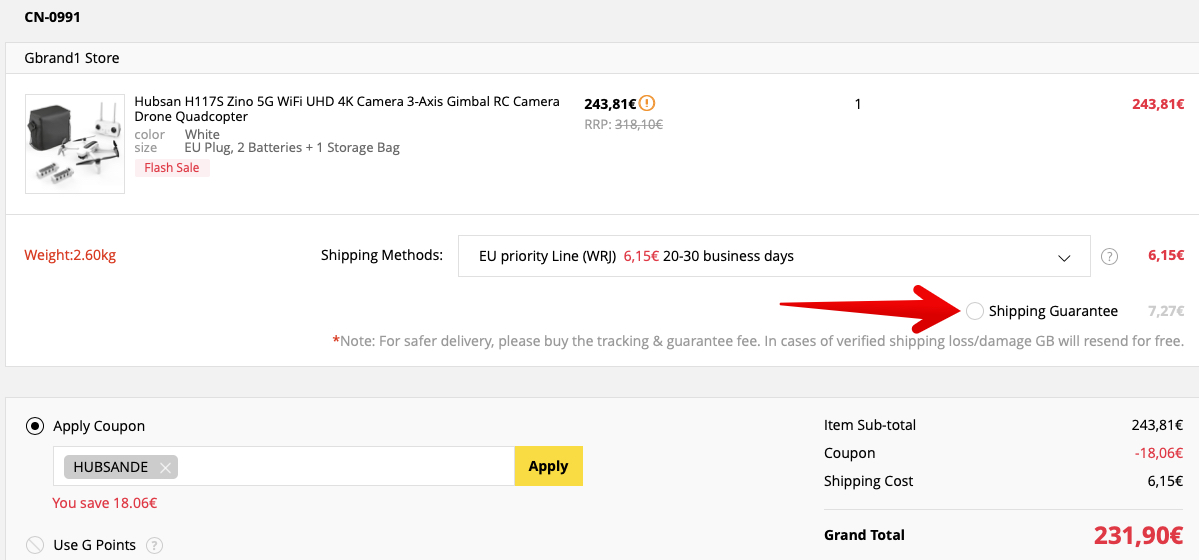Select the Shipping Guarantee price 7,27€

point(1166,311)
